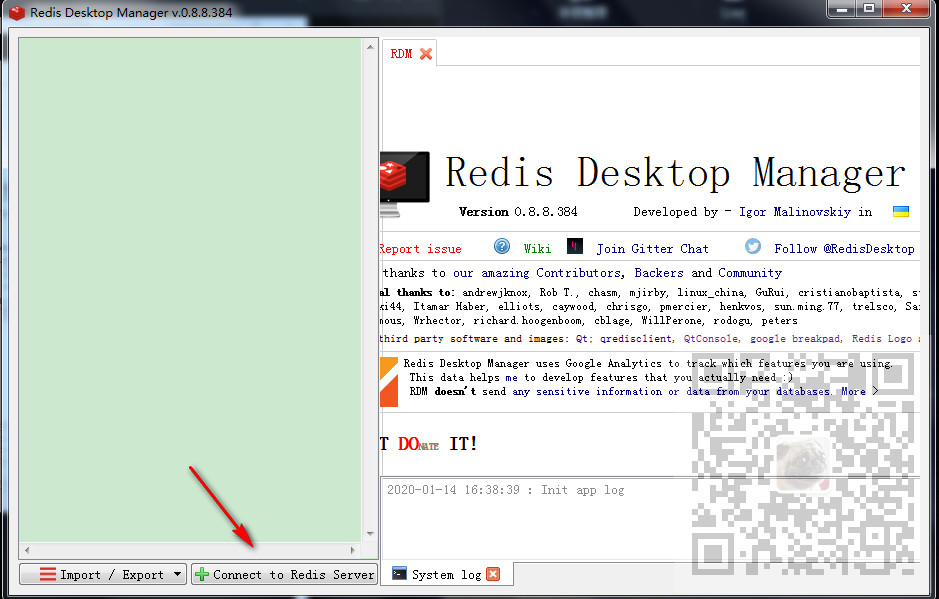Minimize the Redis Desktop Manager window
Viewport: 939px width, 599px height.
[842, 9]
